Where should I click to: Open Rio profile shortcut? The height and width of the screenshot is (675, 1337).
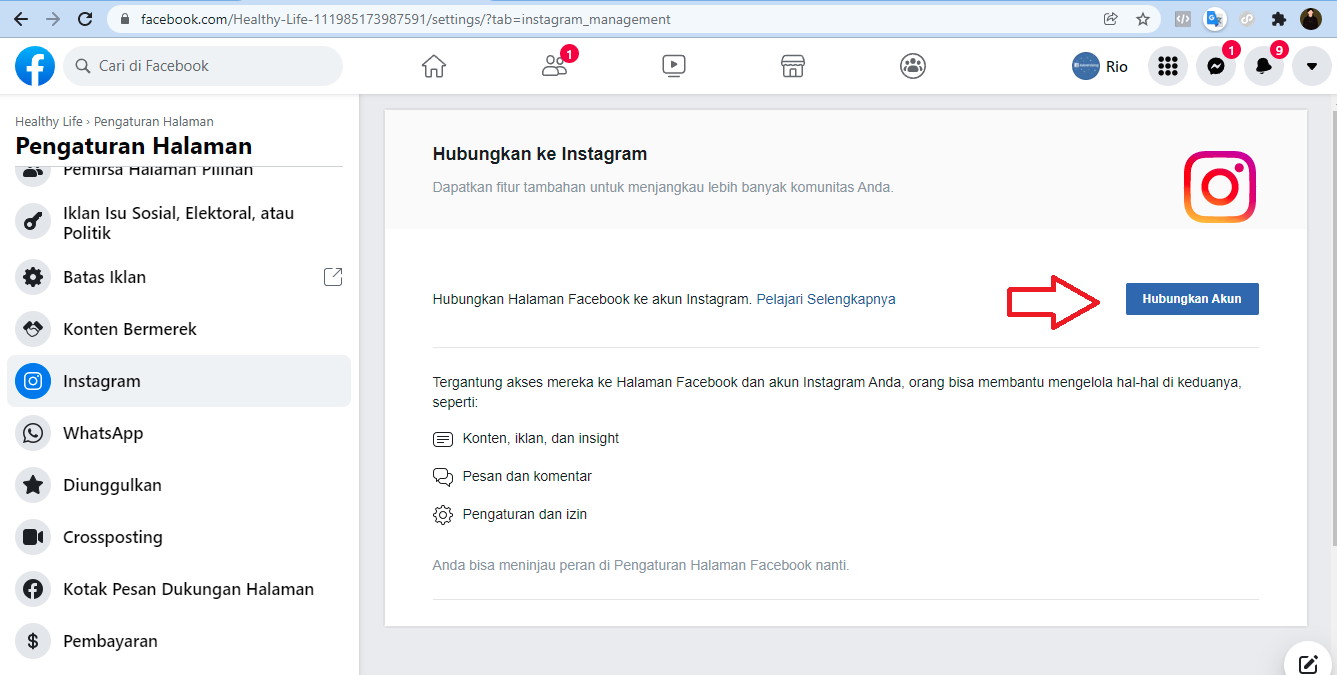pyautogui.click(x=1101, y=66)
